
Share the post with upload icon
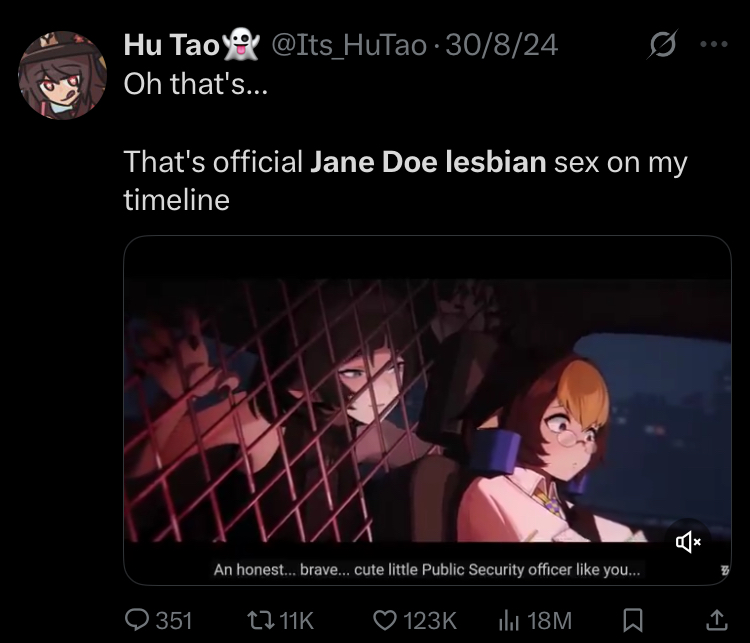[x=717, y=620]
